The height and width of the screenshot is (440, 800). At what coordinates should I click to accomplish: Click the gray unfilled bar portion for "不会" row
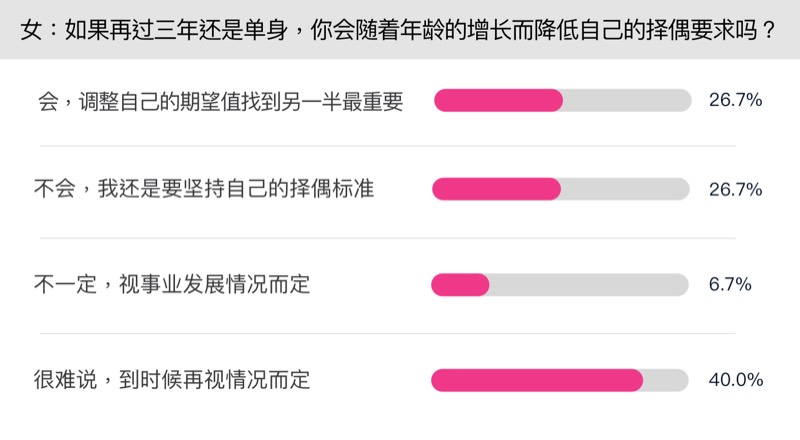625,189
